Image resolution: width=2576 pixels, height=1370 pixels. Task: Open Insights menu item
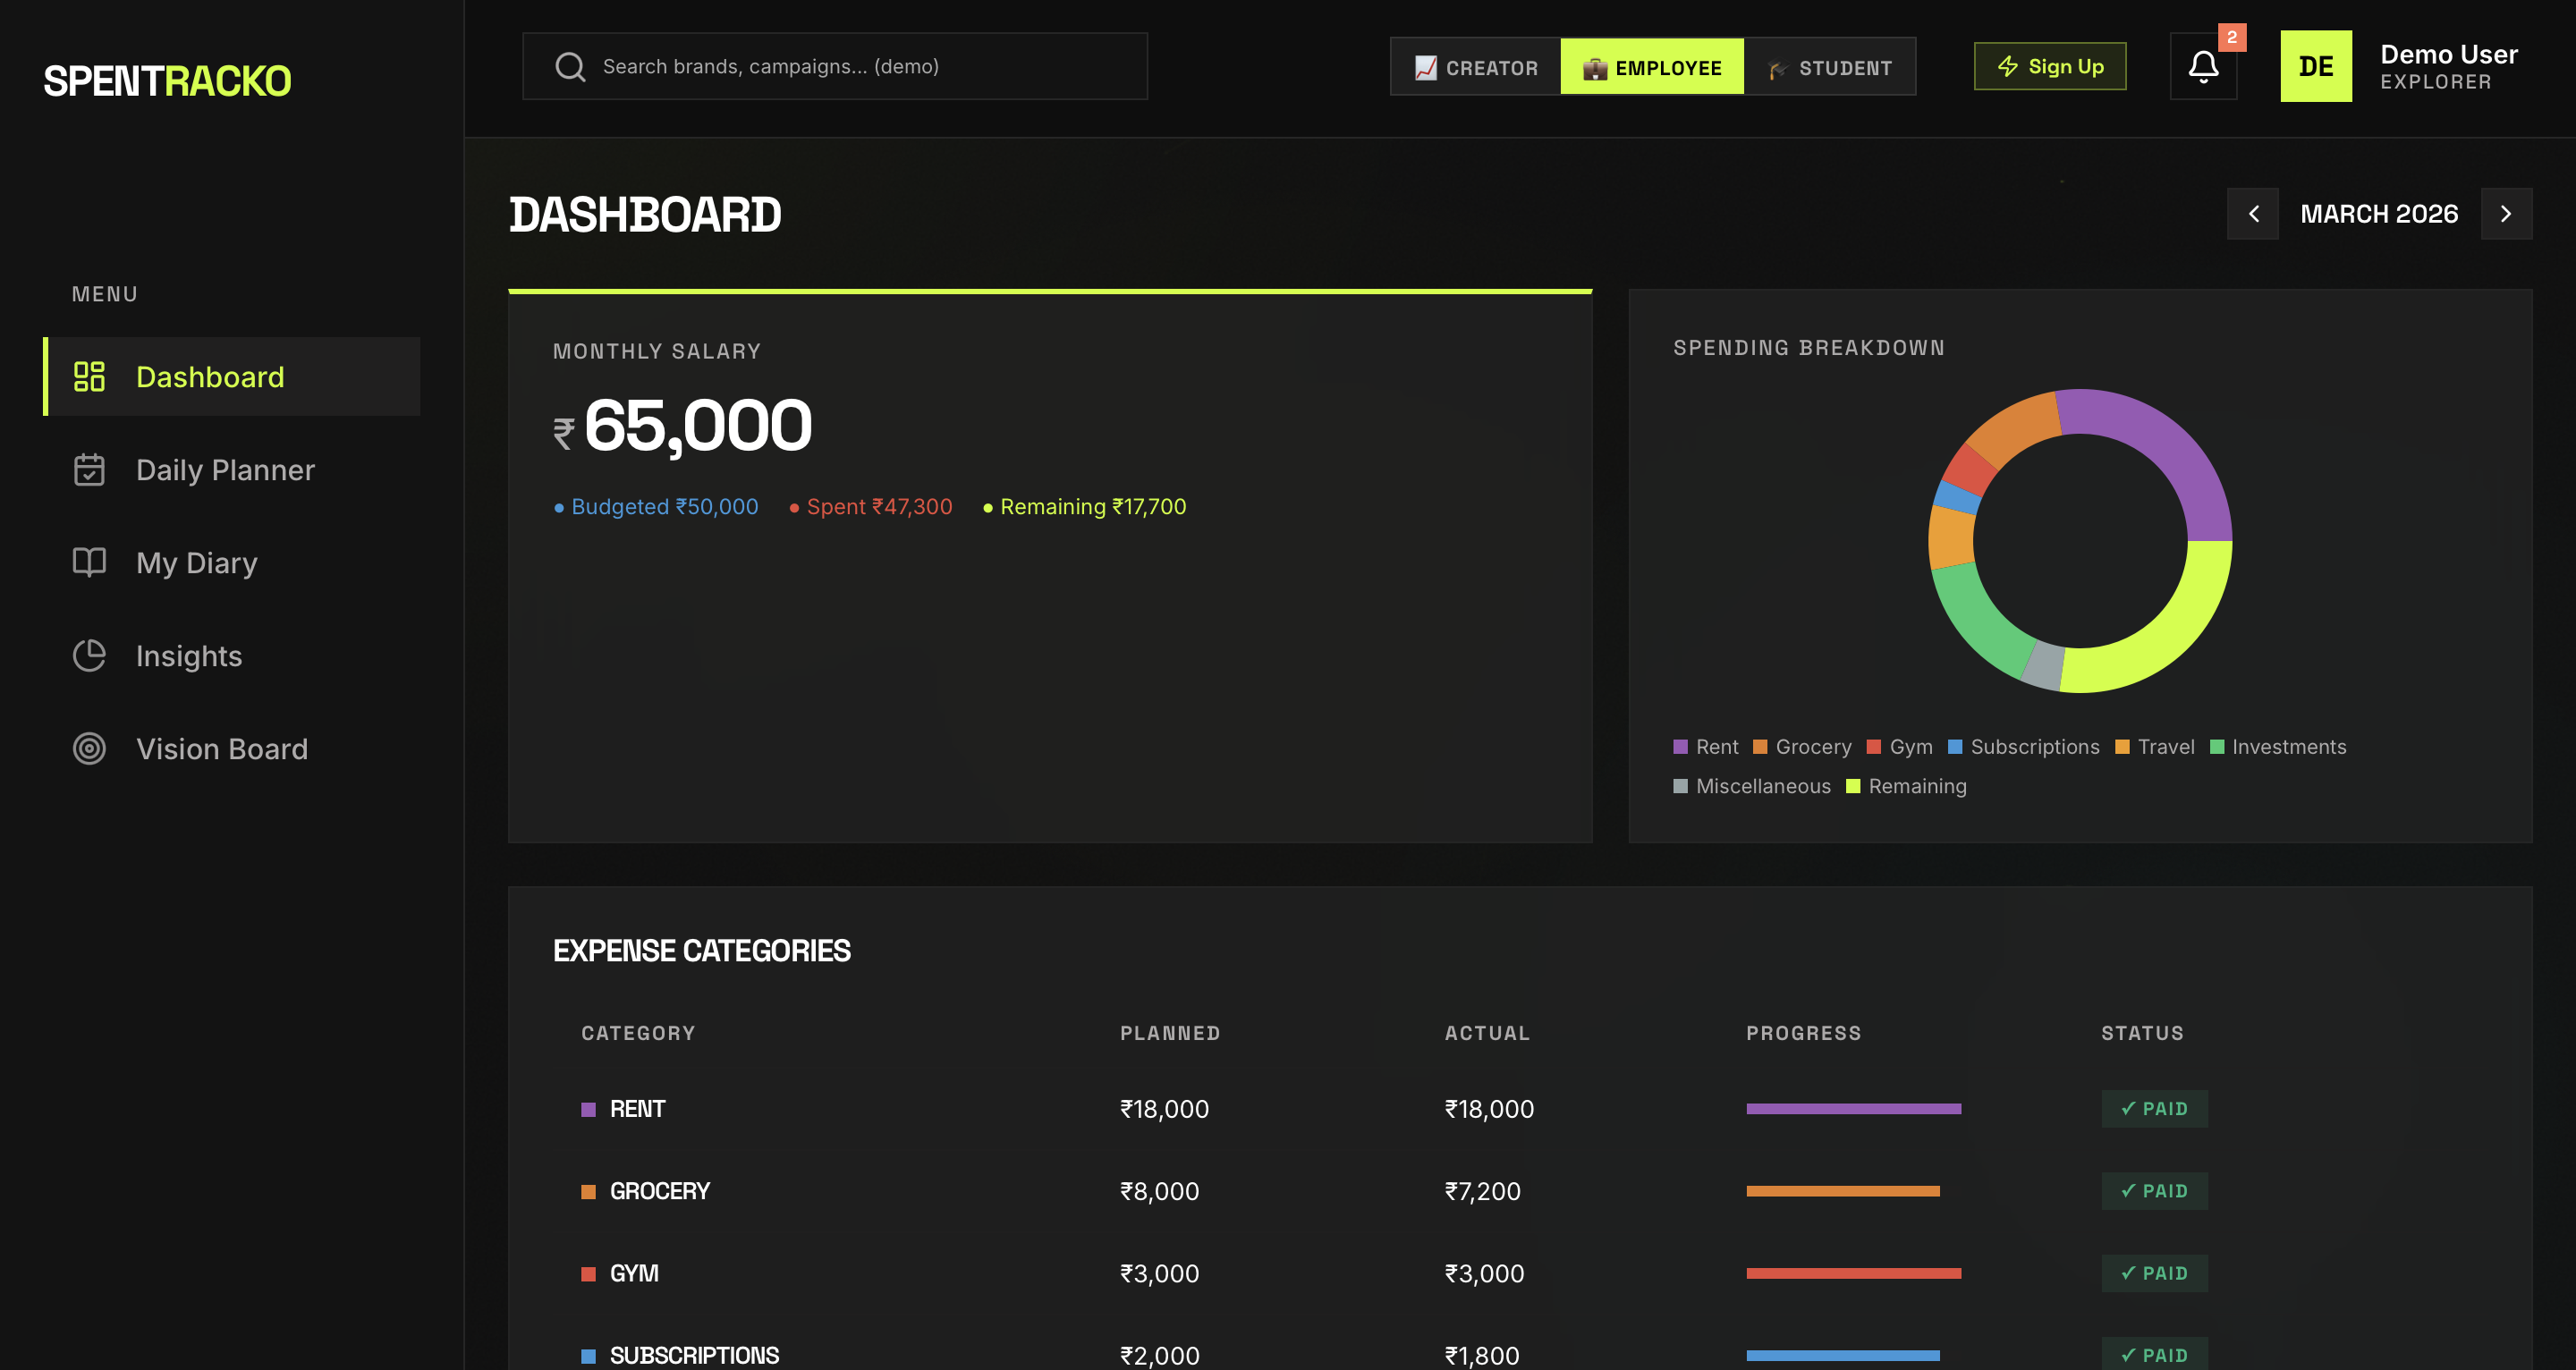click(x=189, y=655)
